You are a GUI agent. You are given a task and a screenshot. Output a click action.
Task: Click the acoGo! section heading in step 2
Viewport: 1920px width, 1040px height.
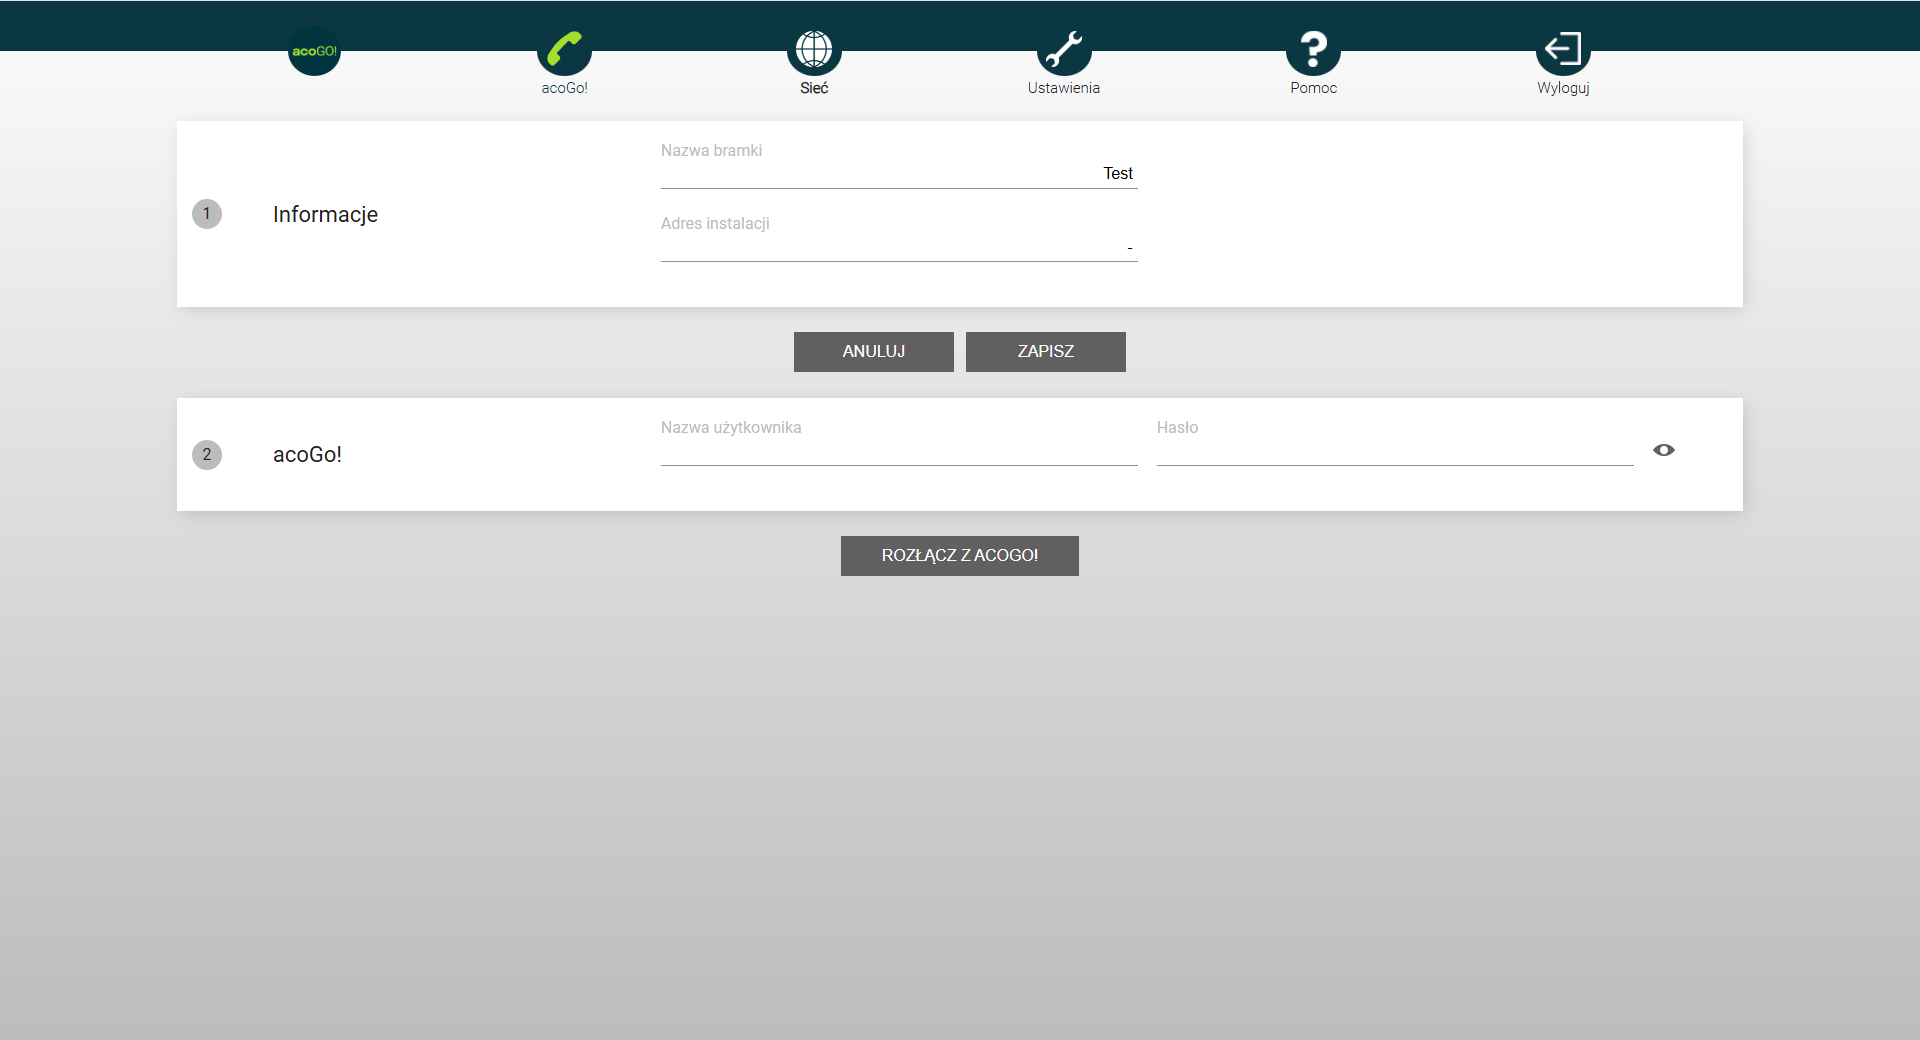(x=307, y=455)
